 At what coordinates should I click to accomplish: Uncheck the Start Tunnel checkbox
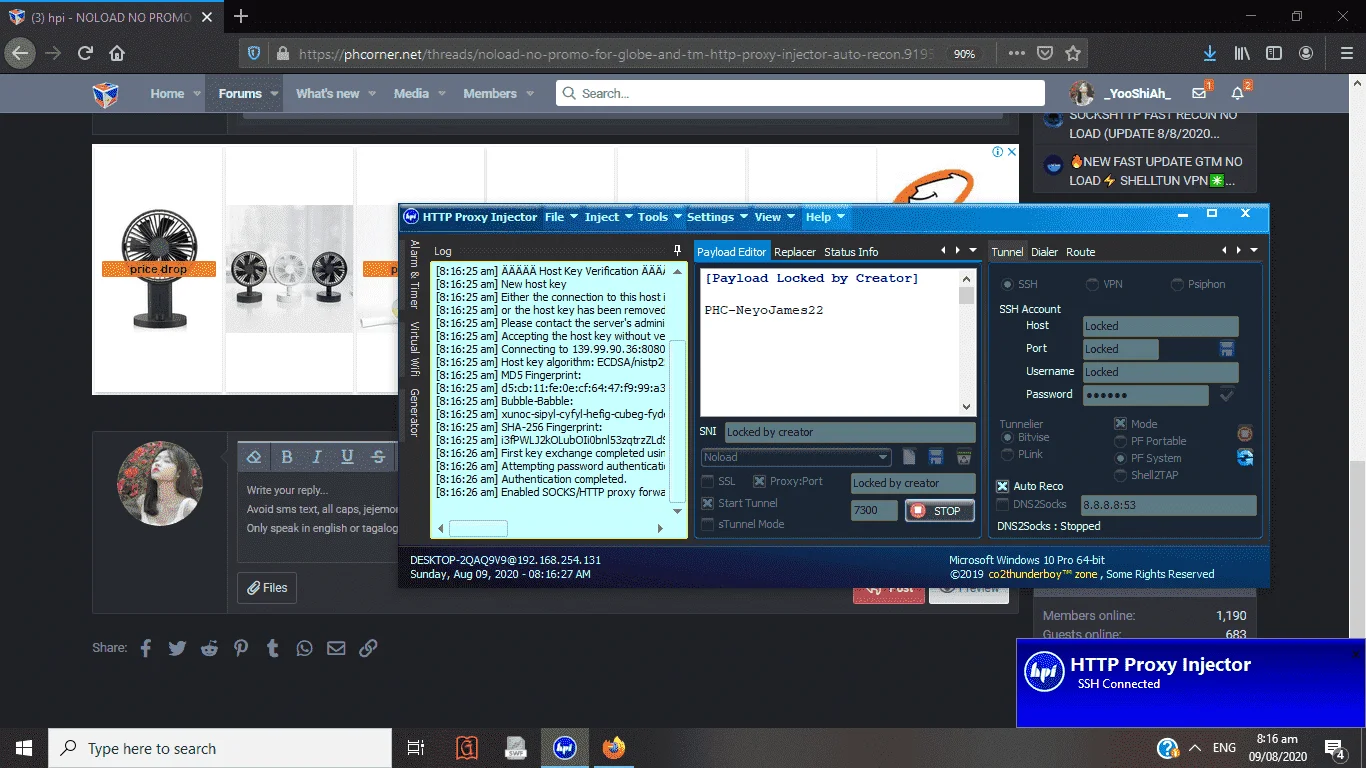[708, 504]
